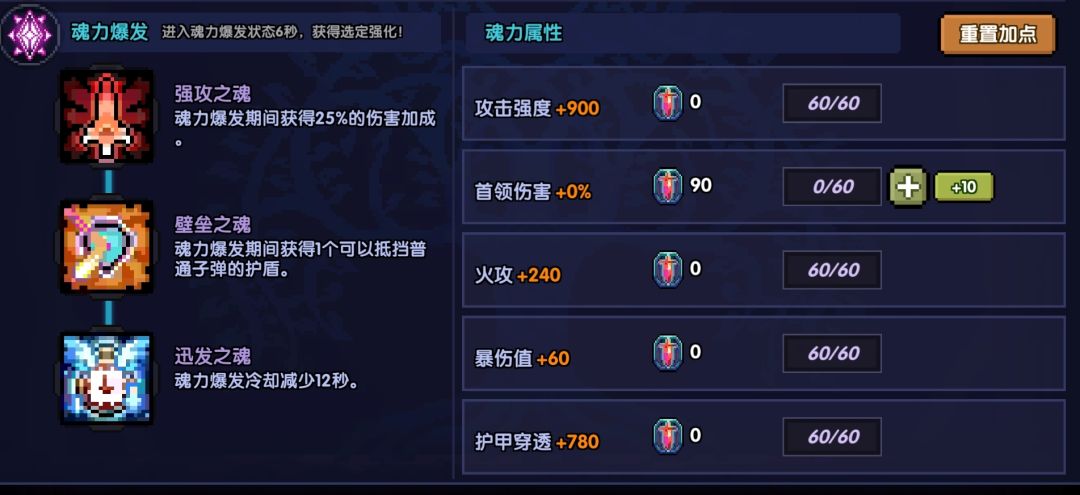Image resolution: width=1080 pixels, height=495 pixels.
Task: Click the 攻击强度 +900 attribute label
Action: 537,108
